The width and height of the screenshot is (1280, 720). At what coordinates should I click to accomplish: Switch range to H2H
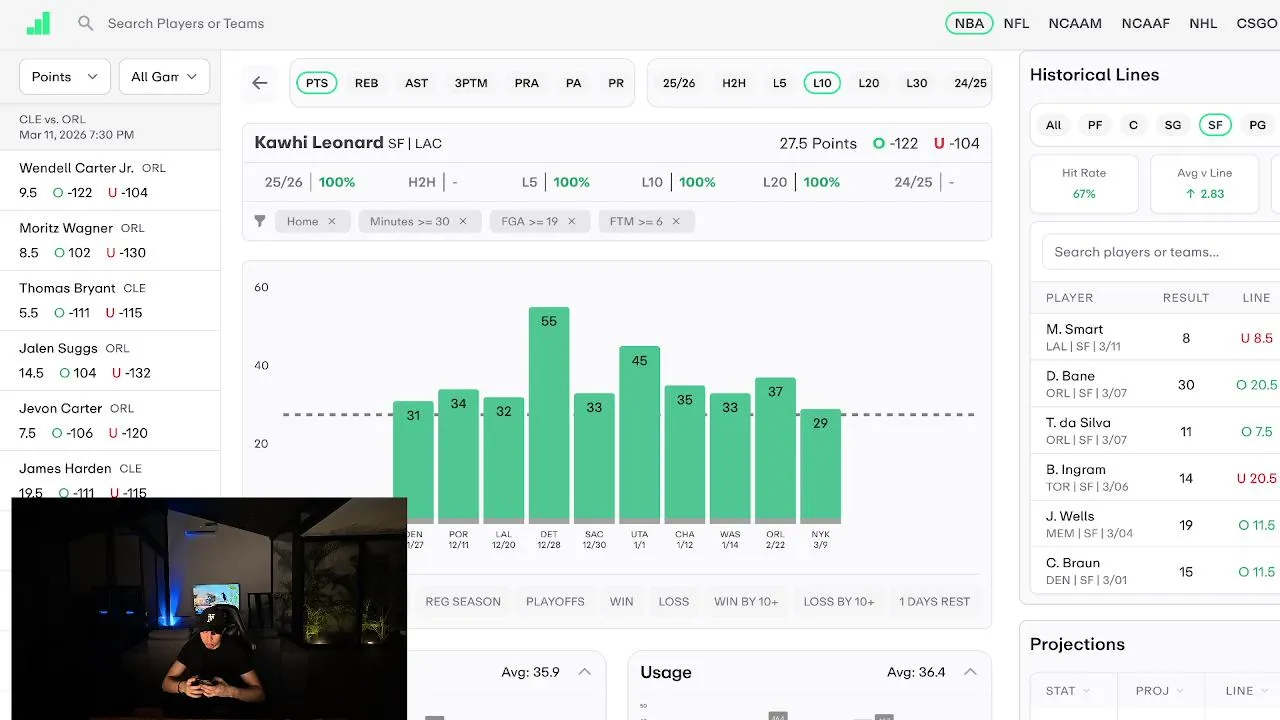click(x=734, y=83)
